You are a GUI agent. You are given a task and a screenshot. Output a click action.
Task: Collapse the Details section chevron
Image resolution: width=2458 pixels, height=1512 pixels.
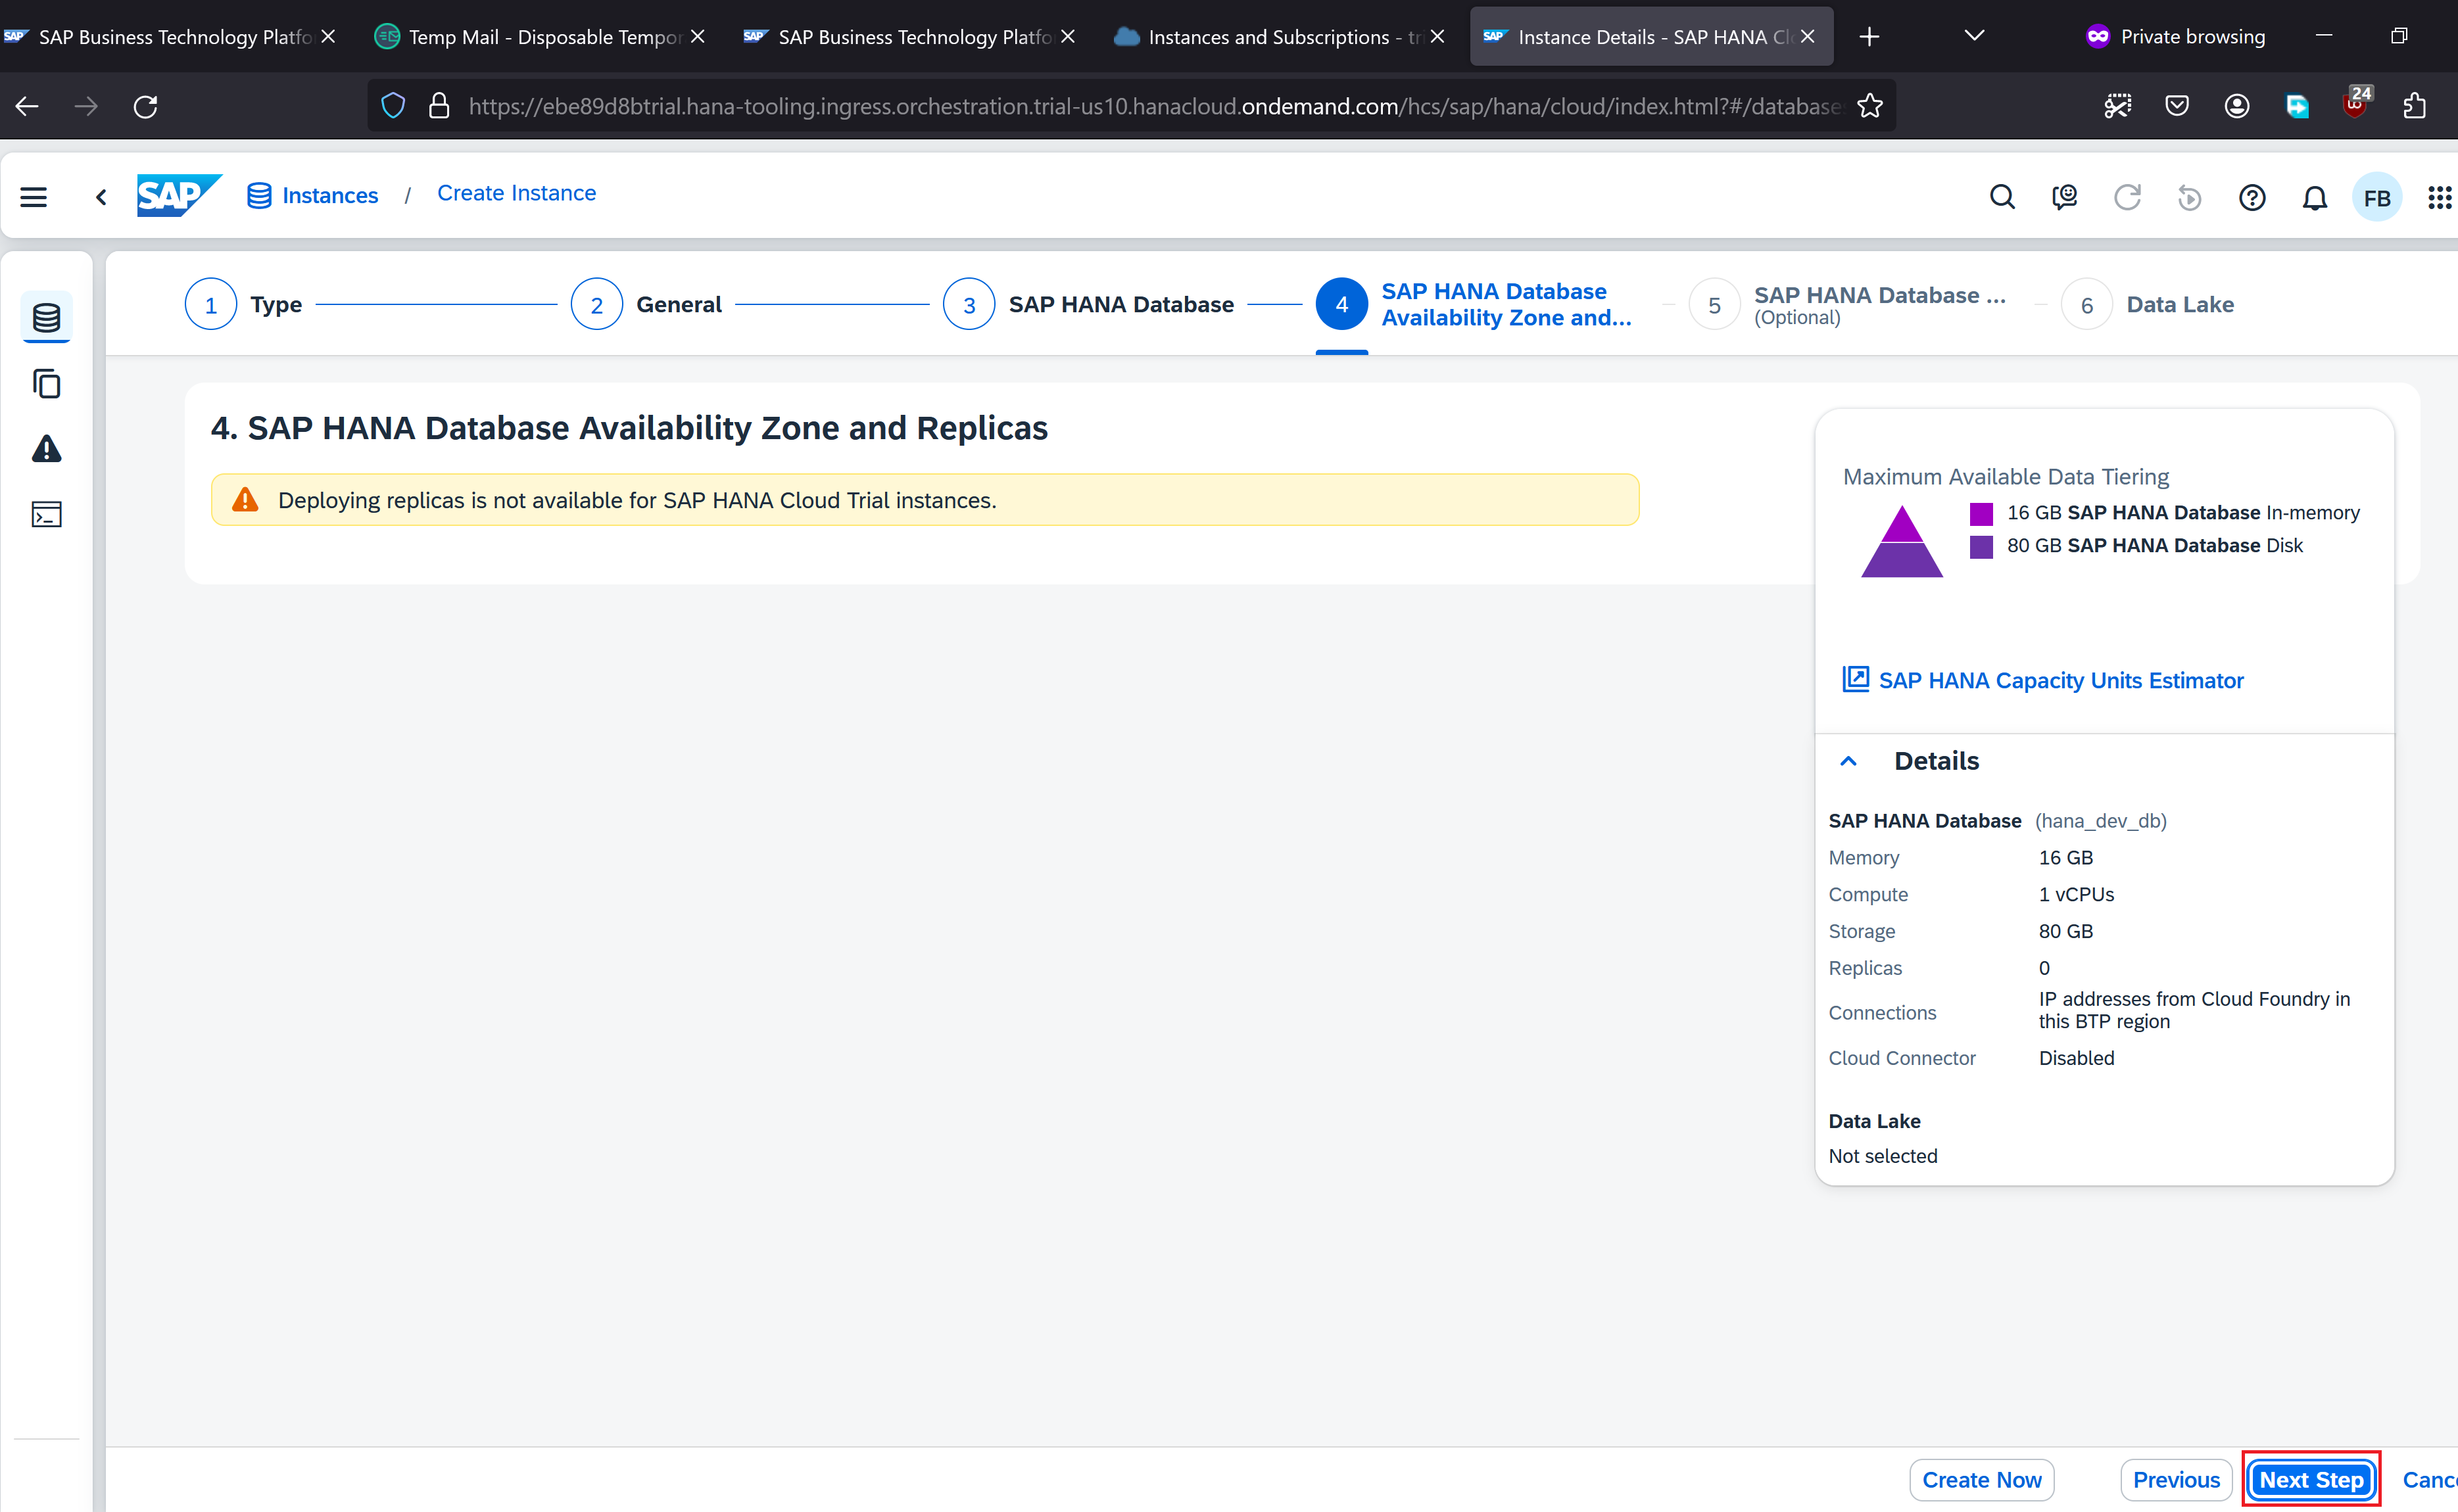pyautogui.click(x=1848, y=761)
